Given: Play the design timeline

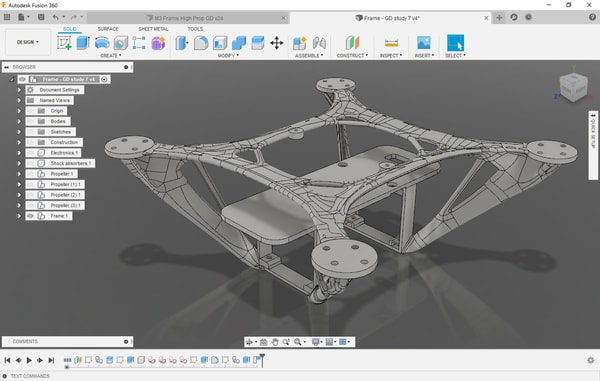Looking at the screenshot, I should (x=29, y=360).
